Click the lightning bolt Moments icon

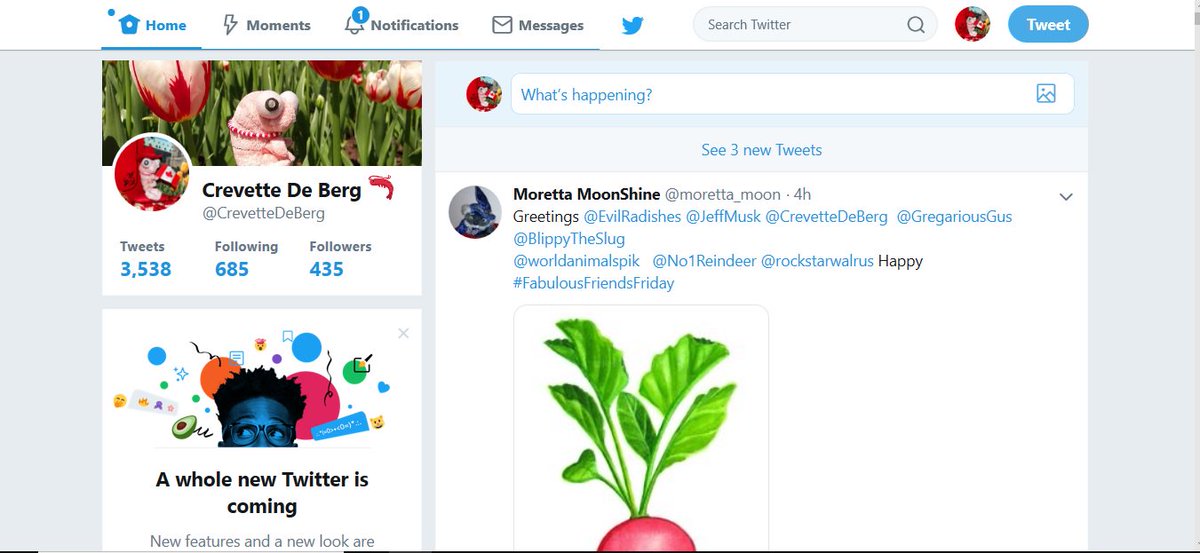[x=230, y=25]
